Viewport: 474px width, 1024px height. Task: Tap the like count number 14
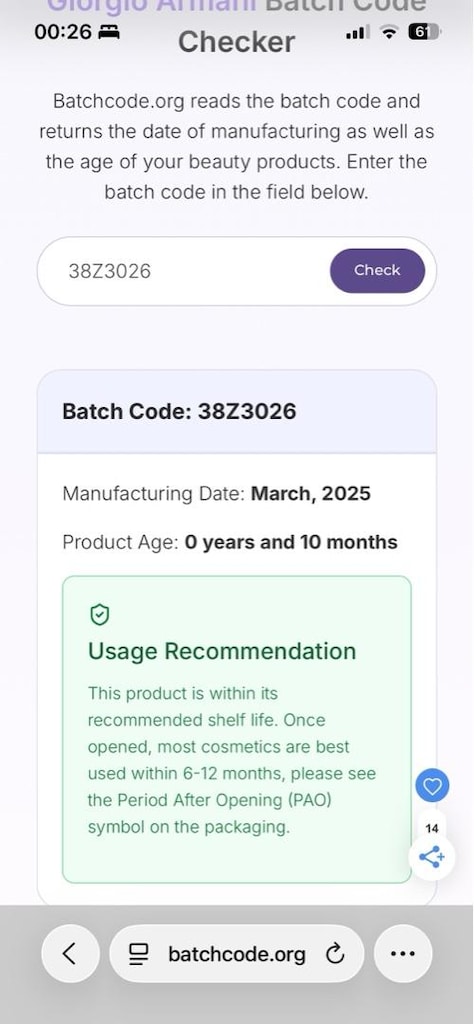click(432, 829)
